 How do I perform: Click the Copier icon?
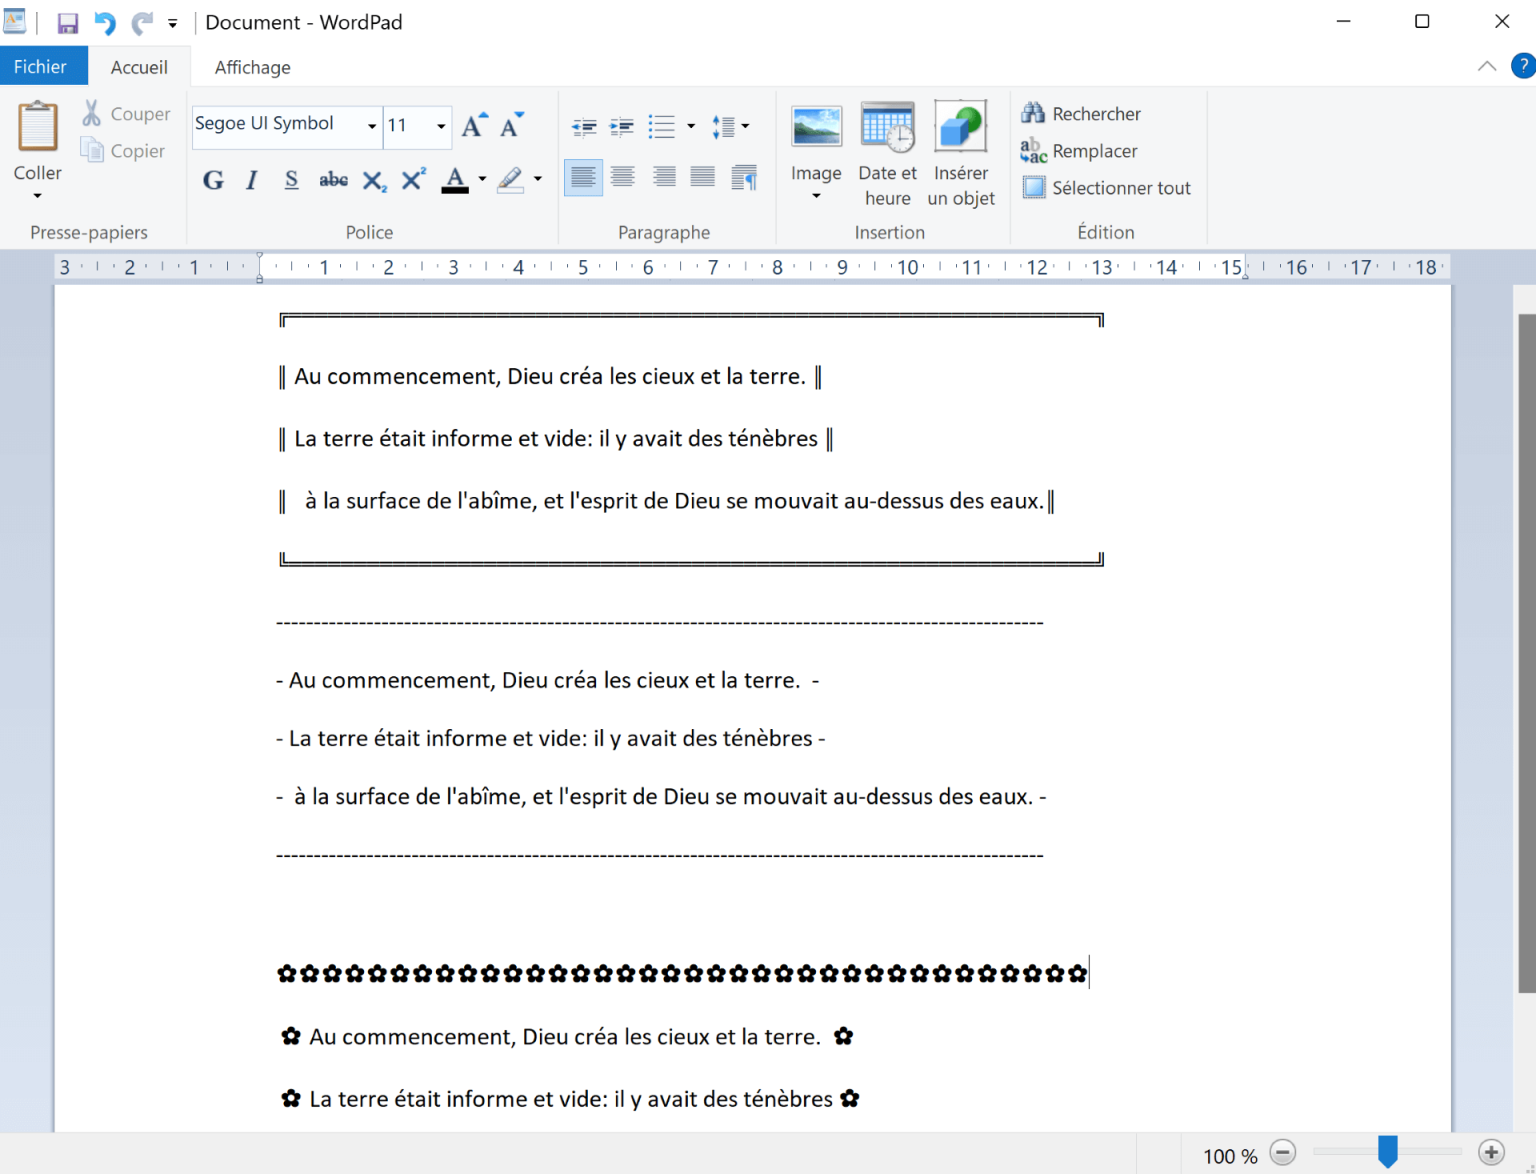(93, 150)
